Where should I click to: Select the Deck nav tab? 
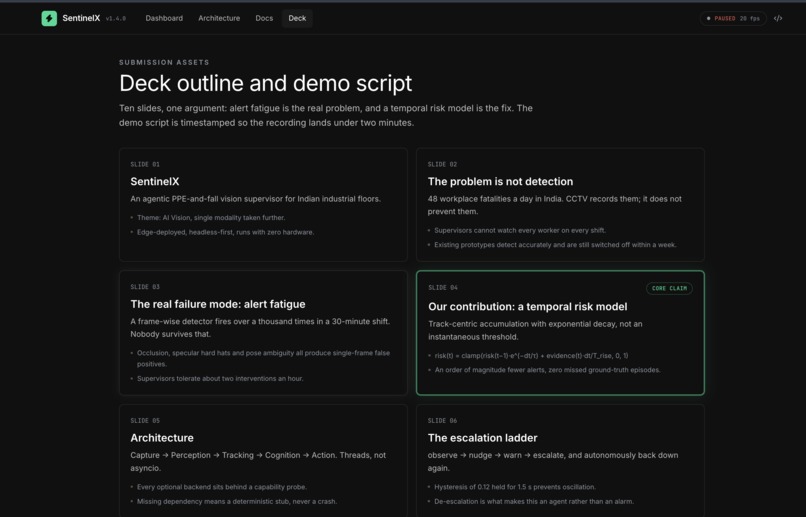pyautogui.click(x=297, y=19)
